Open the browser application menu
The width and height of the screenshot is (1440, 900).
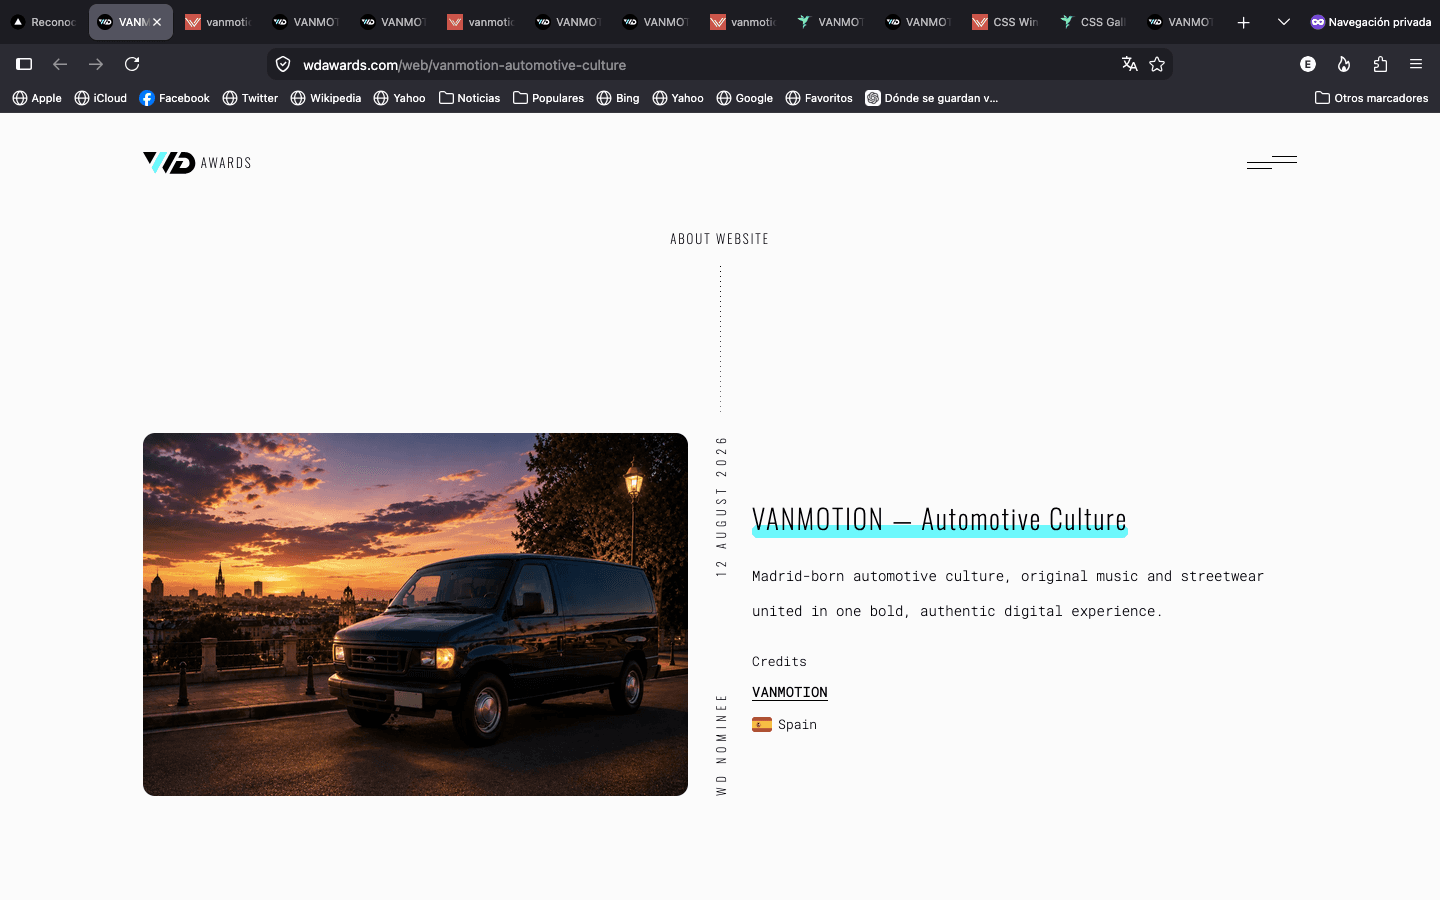pyautogui.click(x=1416, y=64)
